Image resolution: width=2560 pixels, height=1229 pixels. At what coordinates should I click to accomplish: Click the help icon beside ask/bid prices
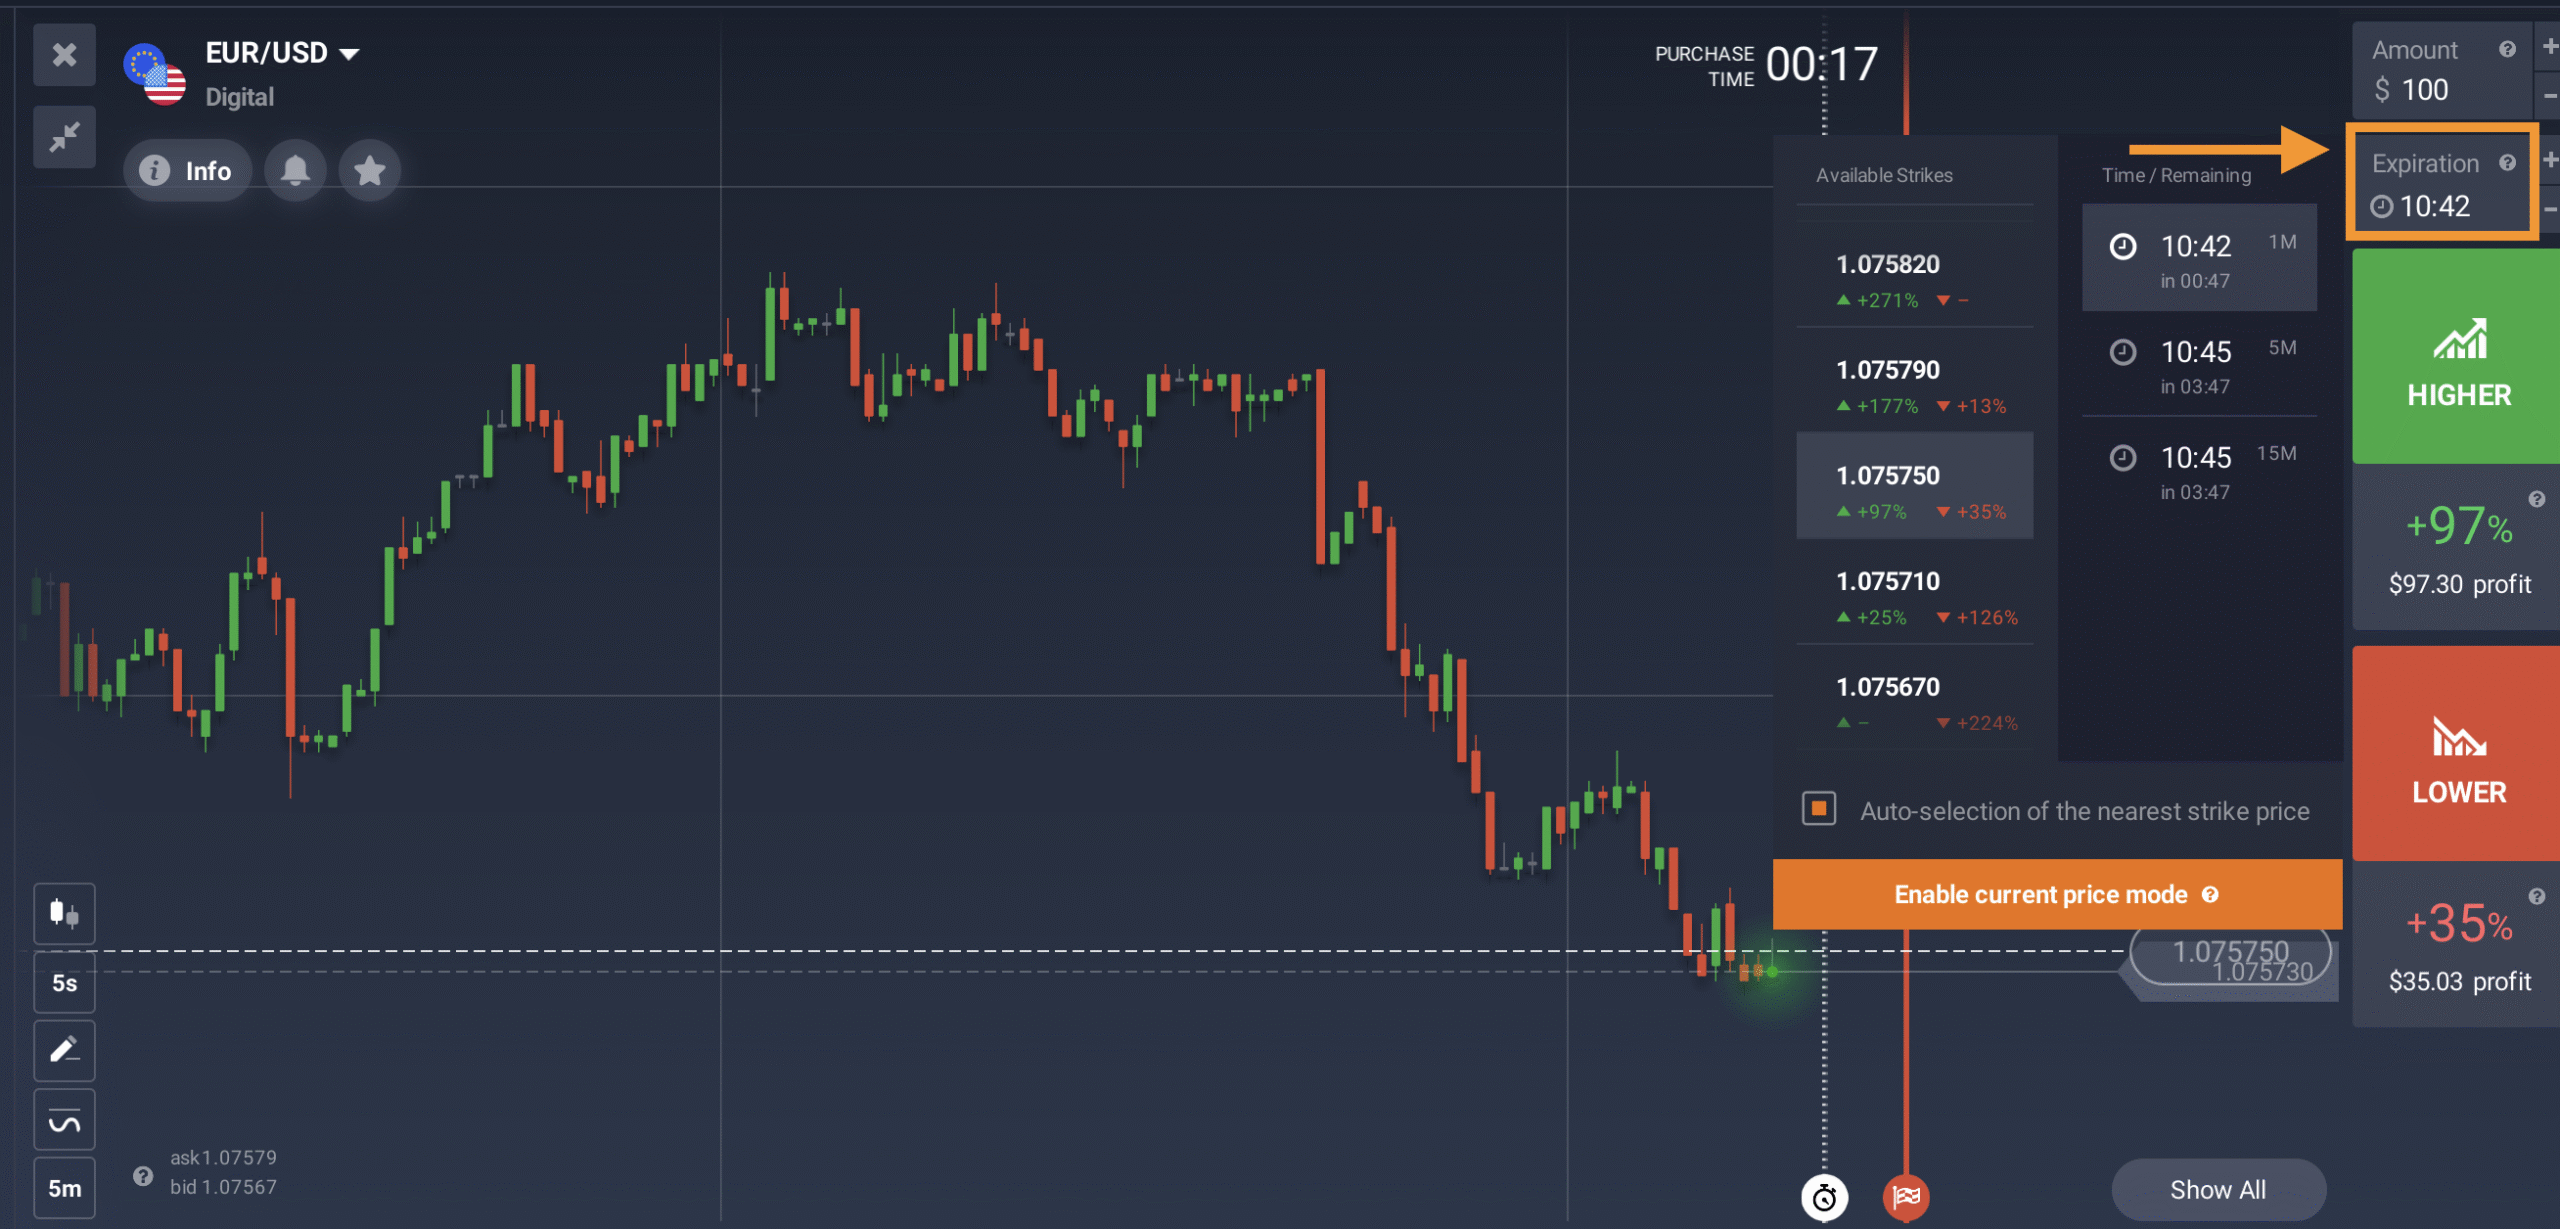(x=143, y=1175)
